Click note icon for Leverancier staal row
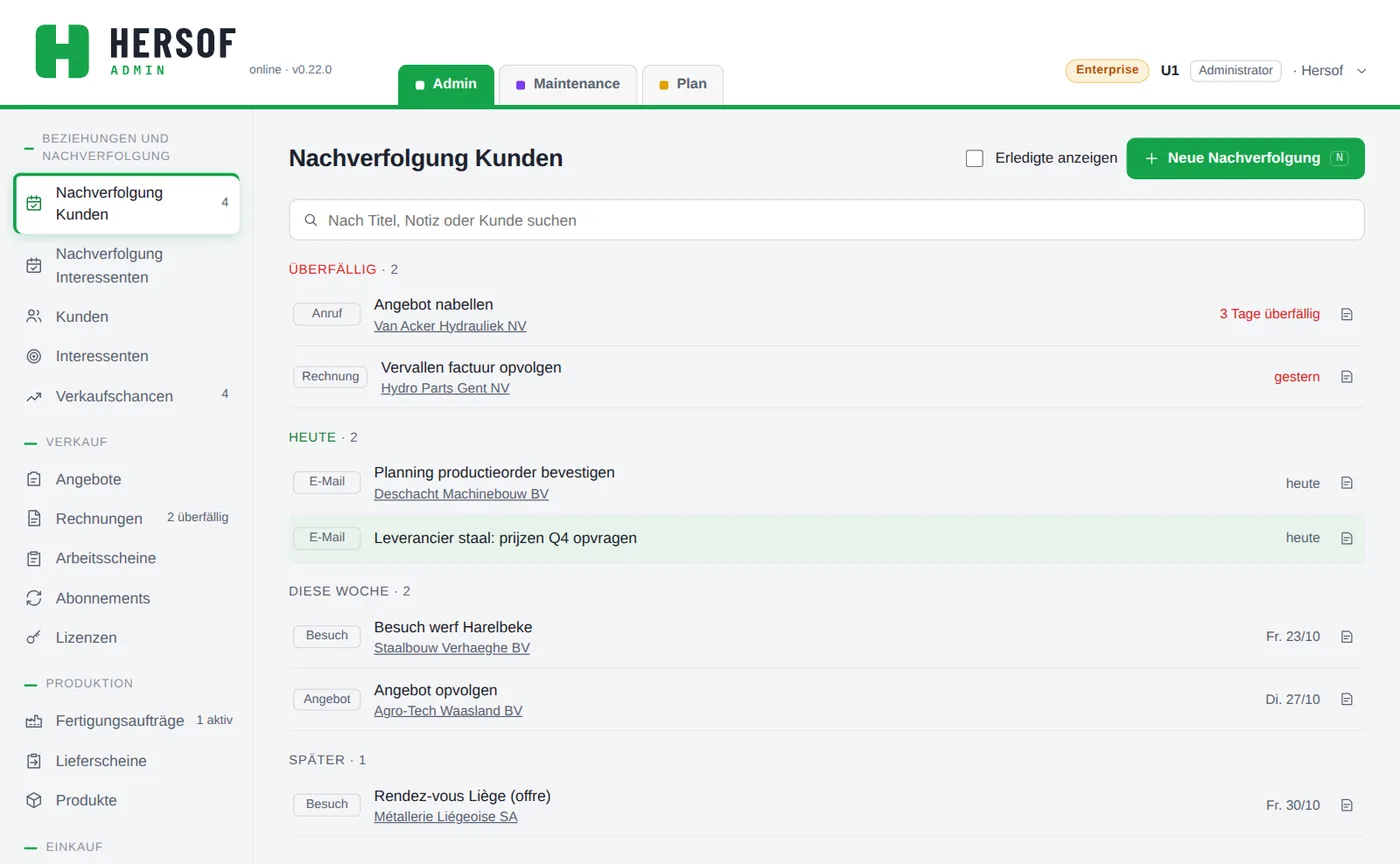Viewport: 1400px width, 864px height. 1347,538
